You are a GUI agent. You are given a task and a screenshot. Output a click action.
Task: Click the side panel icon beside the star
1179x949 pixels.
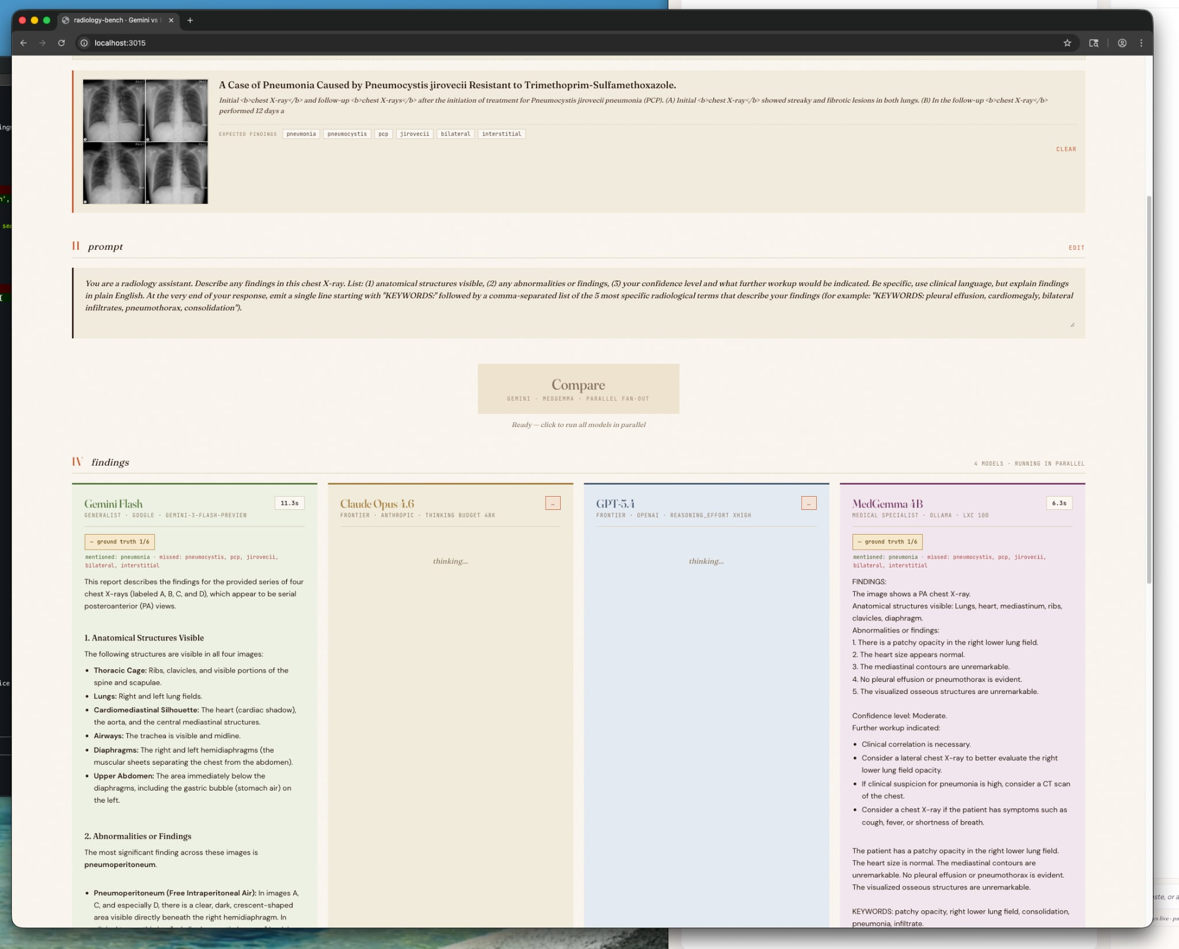click(1093, 43)
